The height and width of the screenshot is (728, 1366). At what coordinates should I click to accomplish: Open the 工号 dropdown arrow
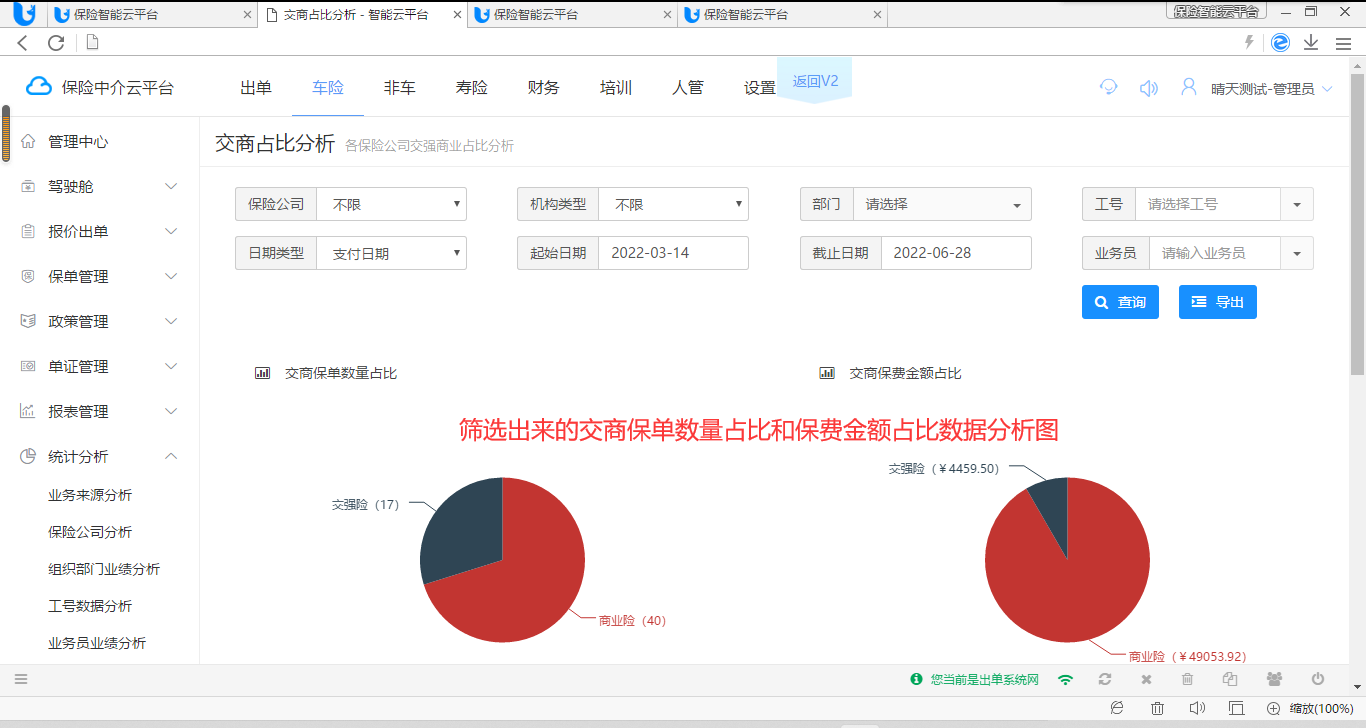1297,204
